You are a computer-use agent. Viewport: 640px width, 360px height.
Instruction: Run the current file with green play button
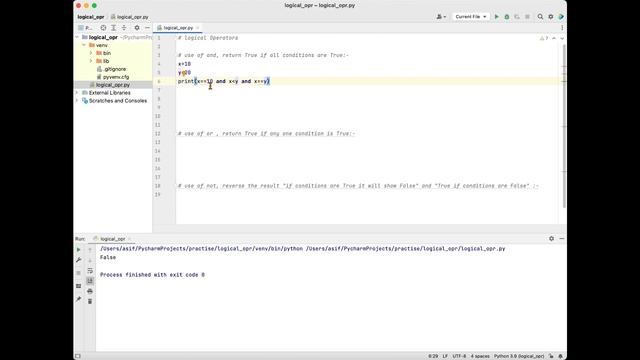(x=496, y=17)
